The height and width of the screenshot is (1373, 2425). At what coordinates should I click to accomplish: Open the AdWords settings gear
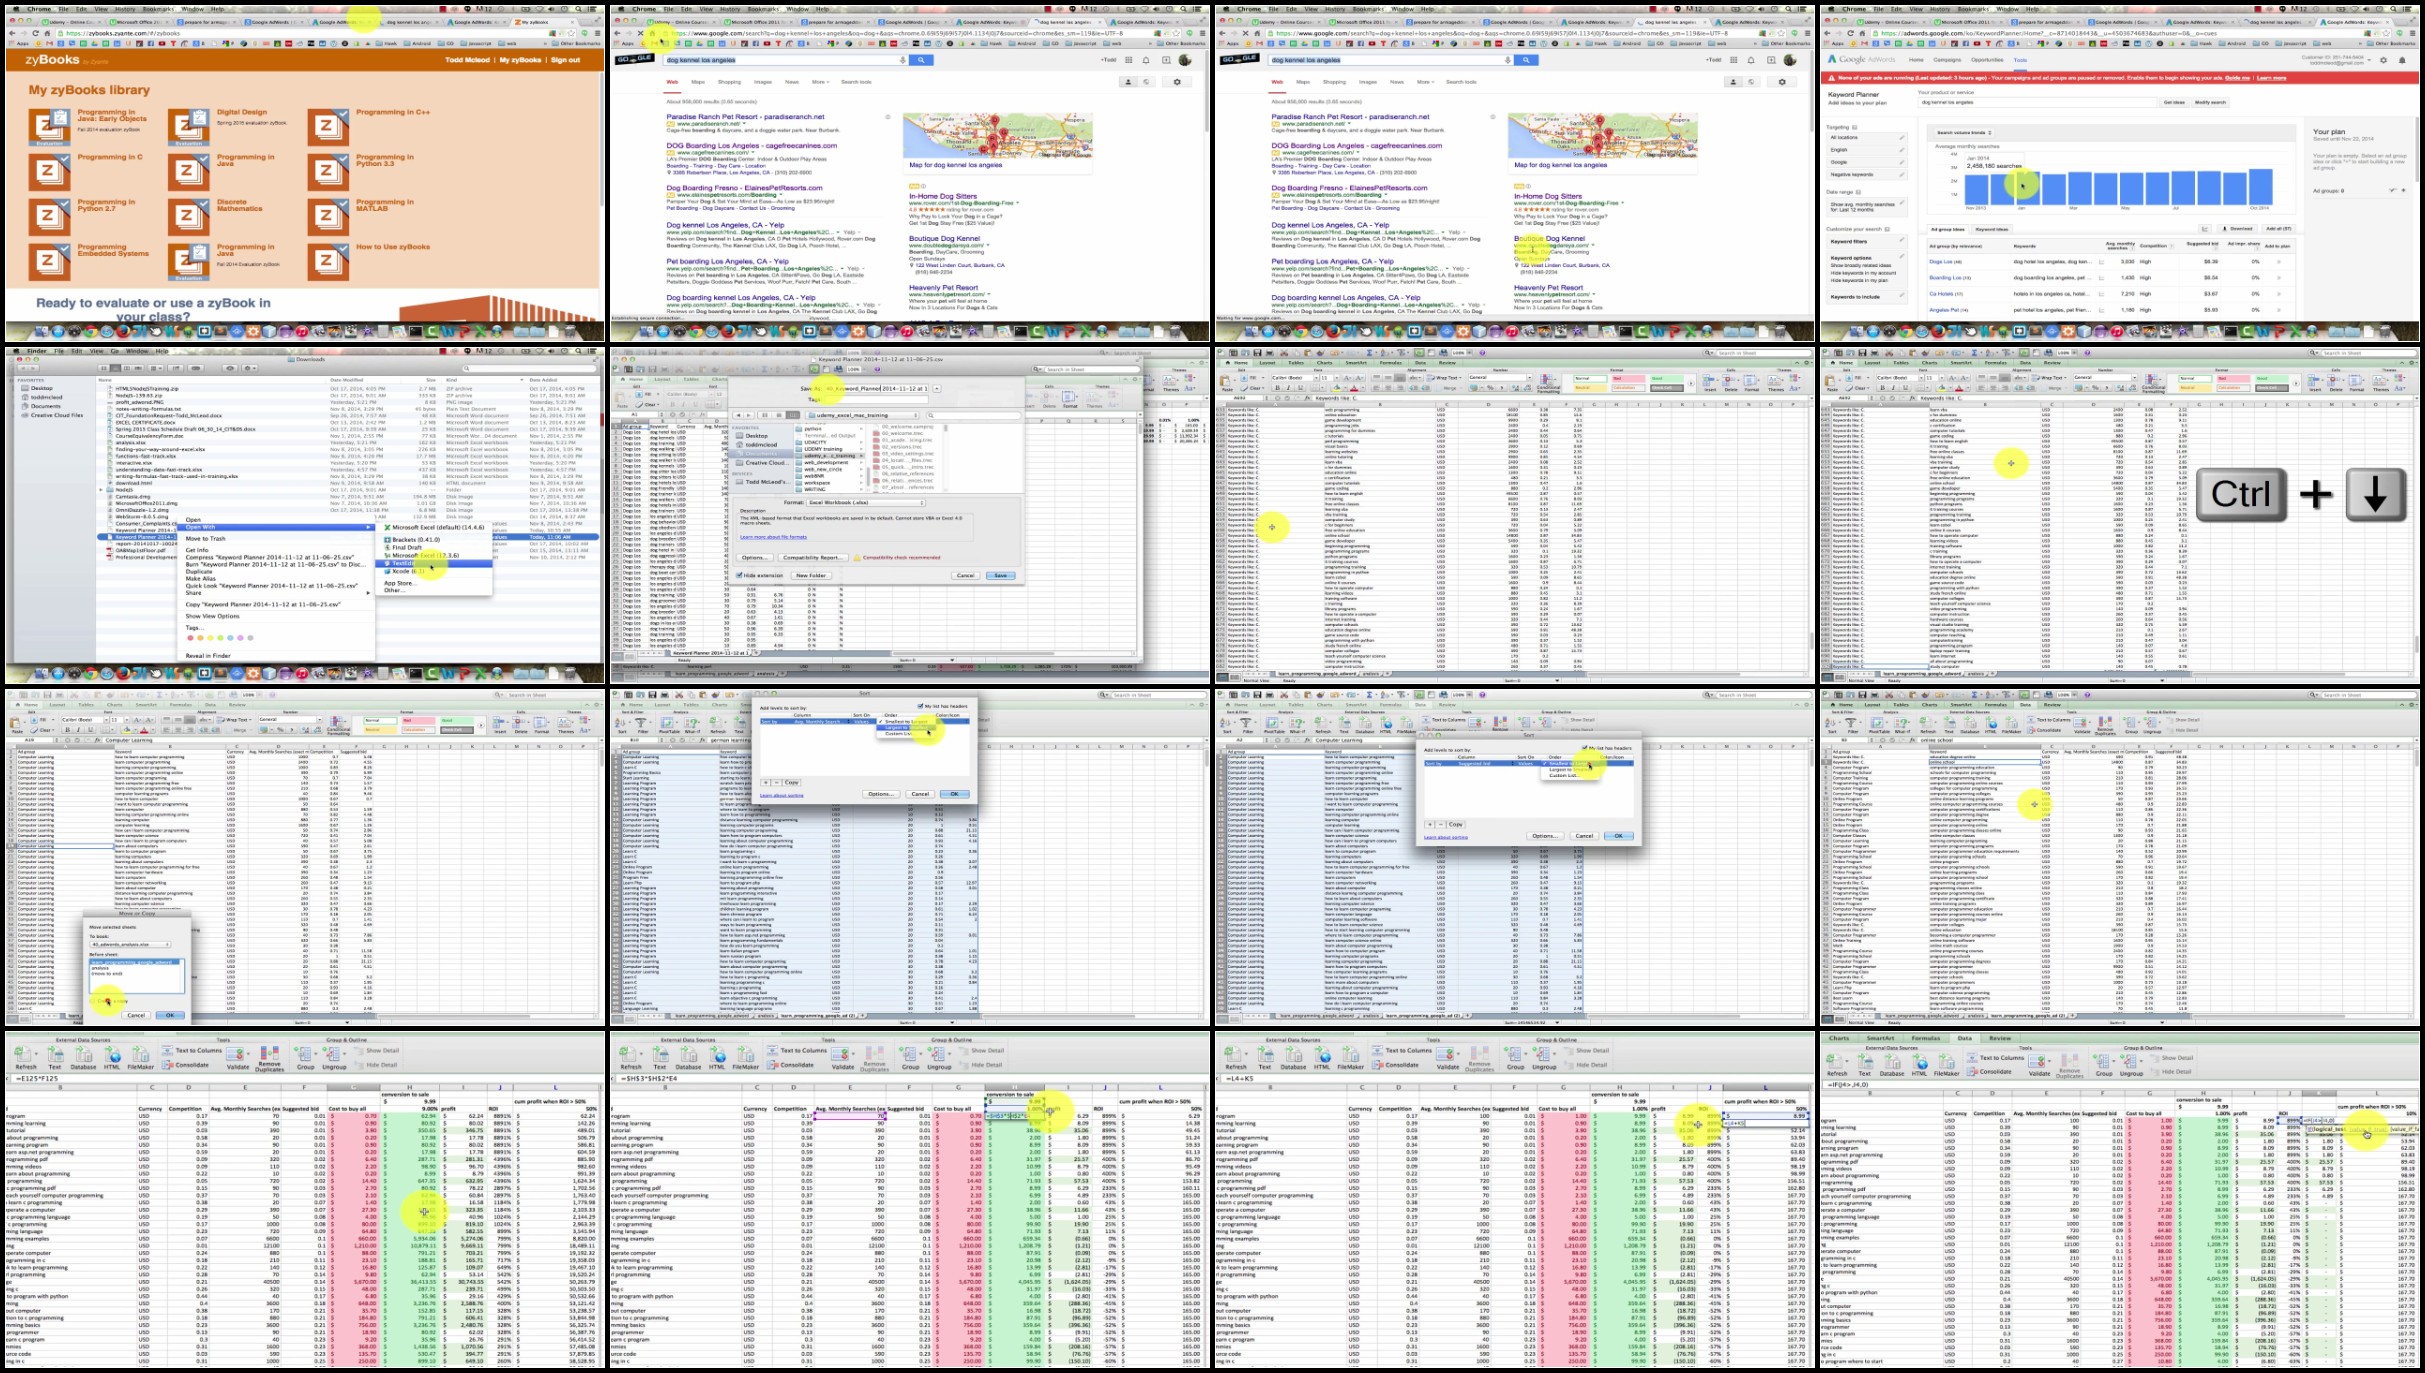(2383, 60)
